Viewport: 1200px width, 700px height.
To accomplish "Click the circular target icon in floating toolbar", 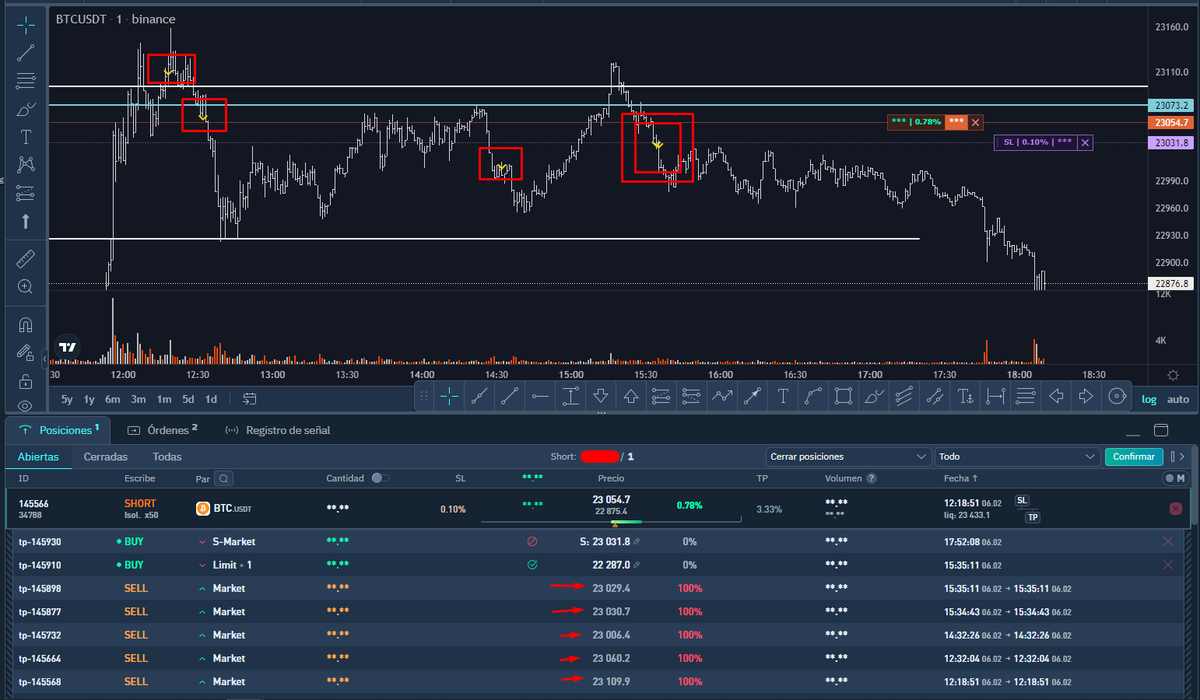I will point(1116,396).
